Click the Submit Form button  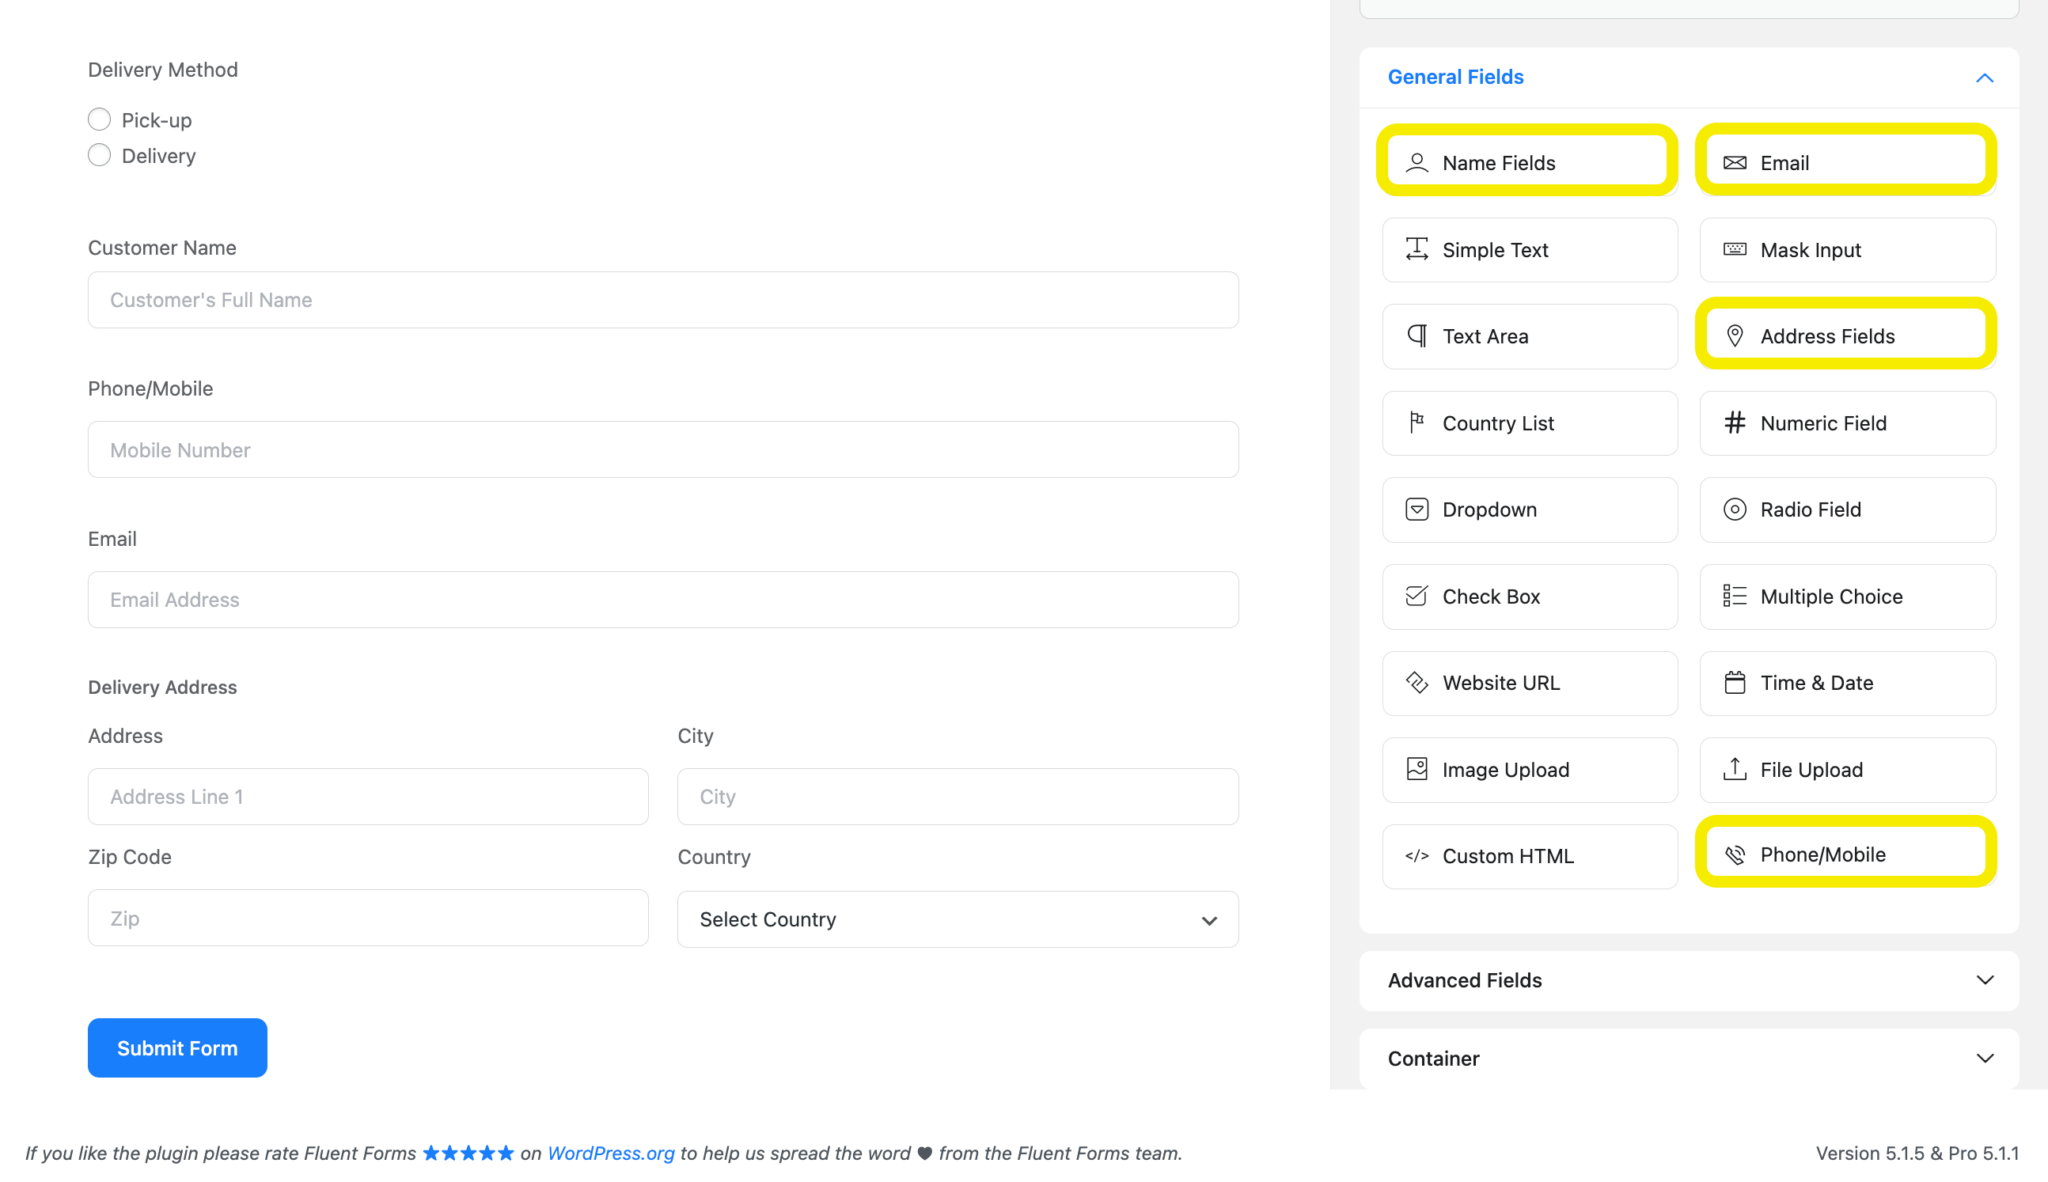pyautogui.click(x=177, y=1048)
